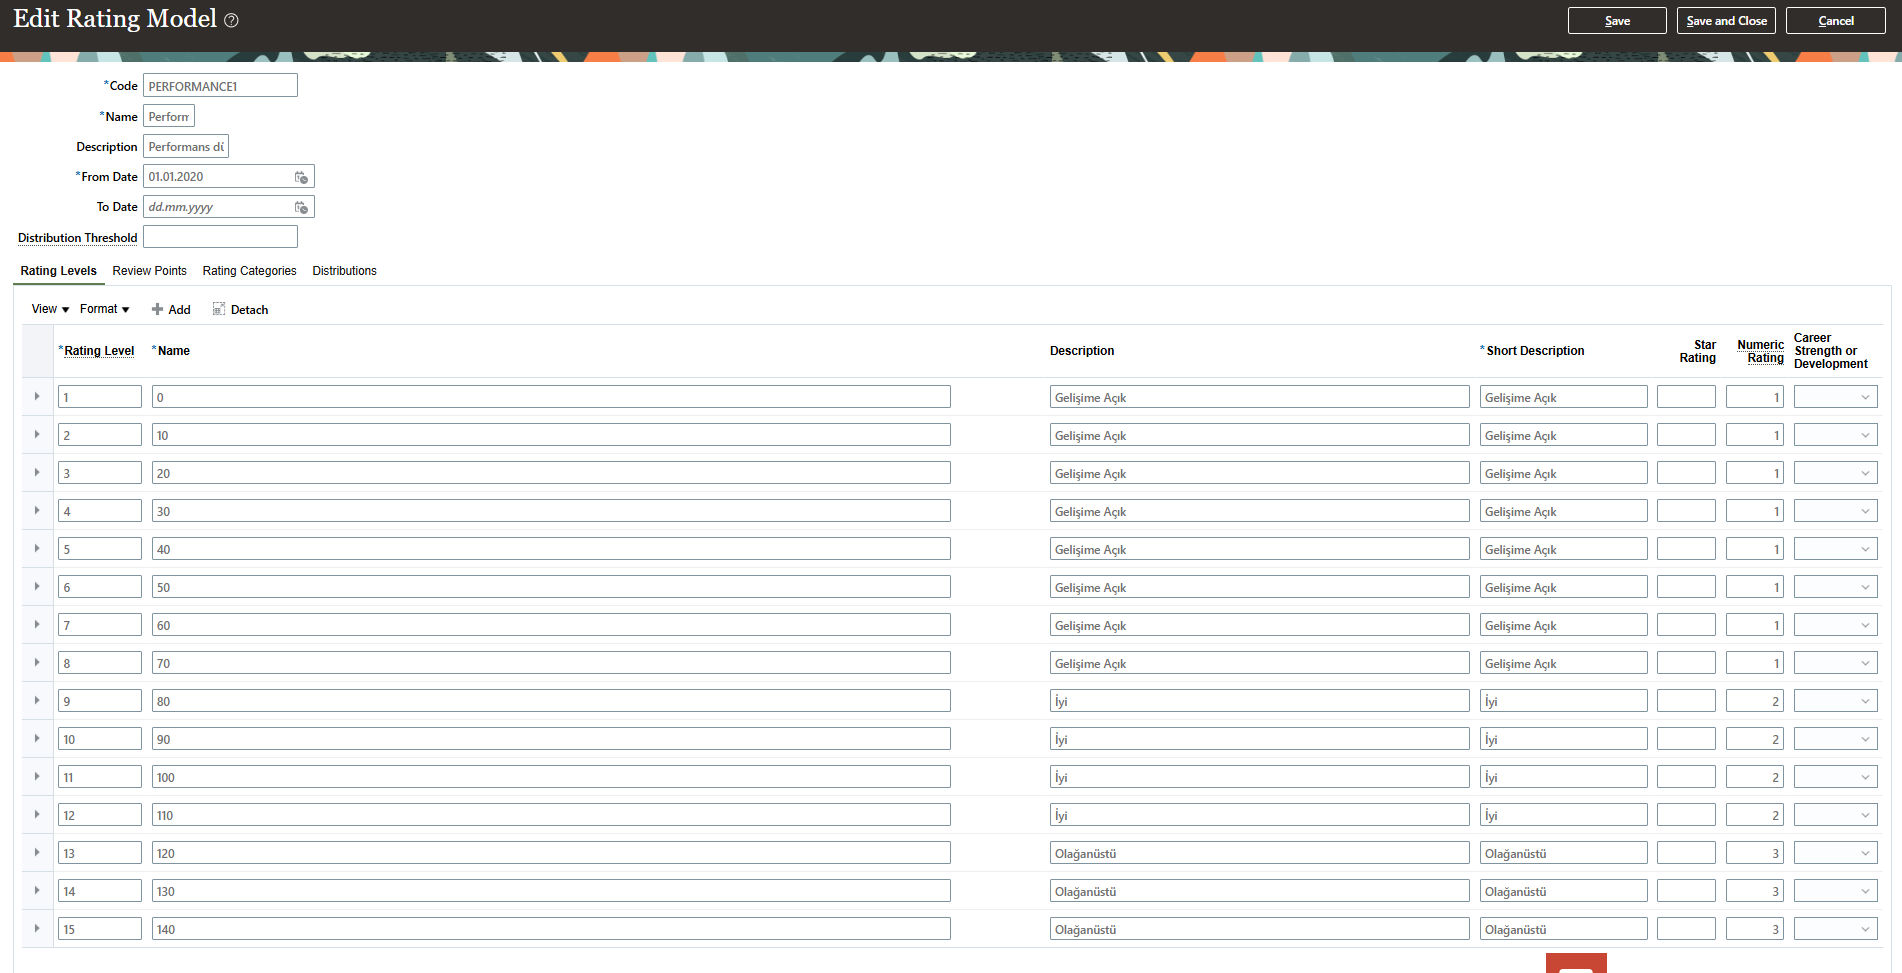
Task: Open Career Strength dropdown for rating level 12
Action: [x=1835, y=815]
